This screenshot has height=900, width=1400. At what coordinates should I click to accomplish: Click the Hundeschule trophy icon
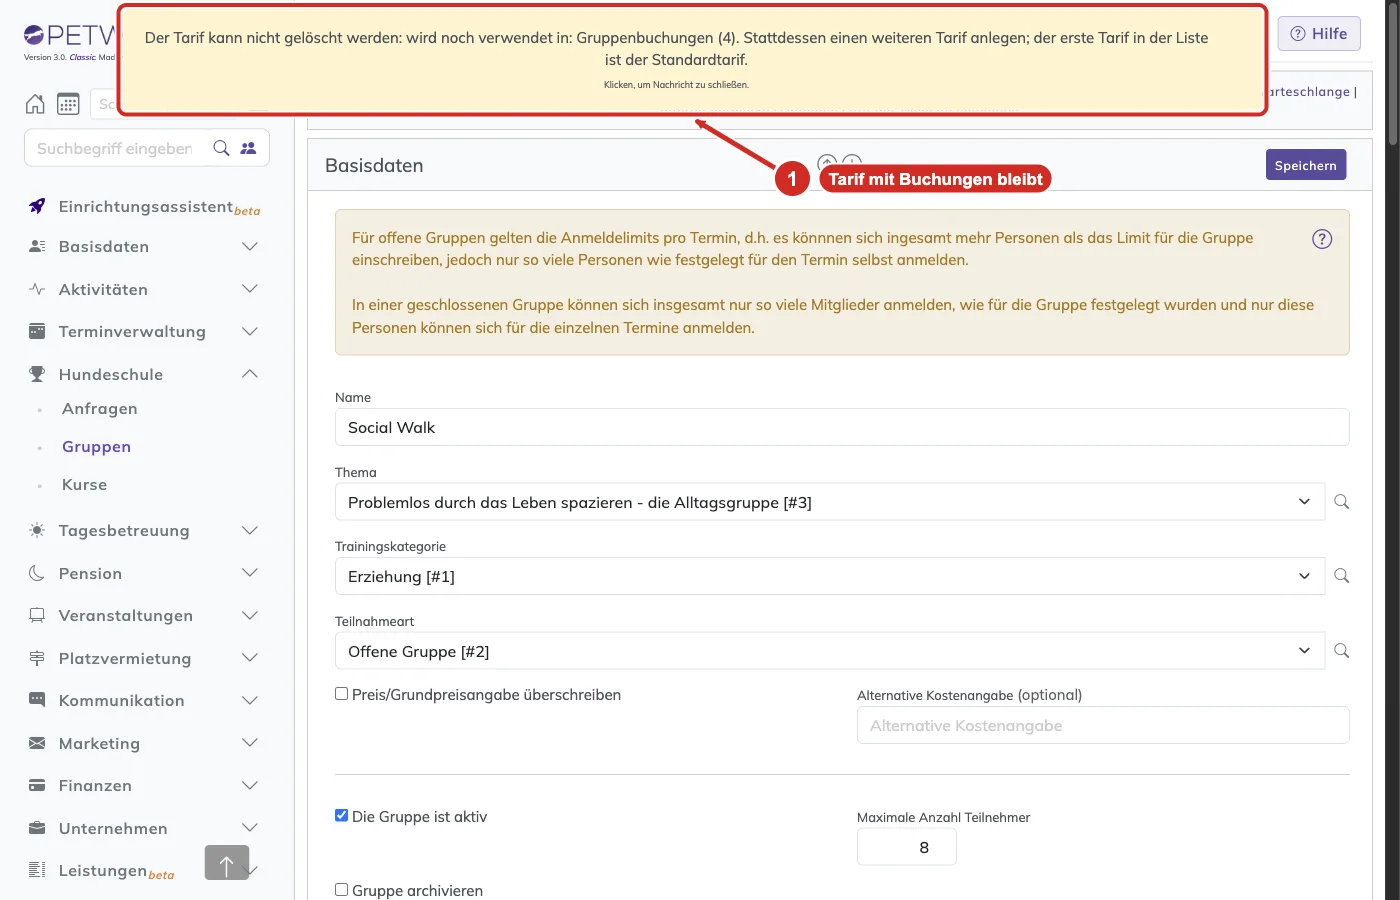point(37,374)
